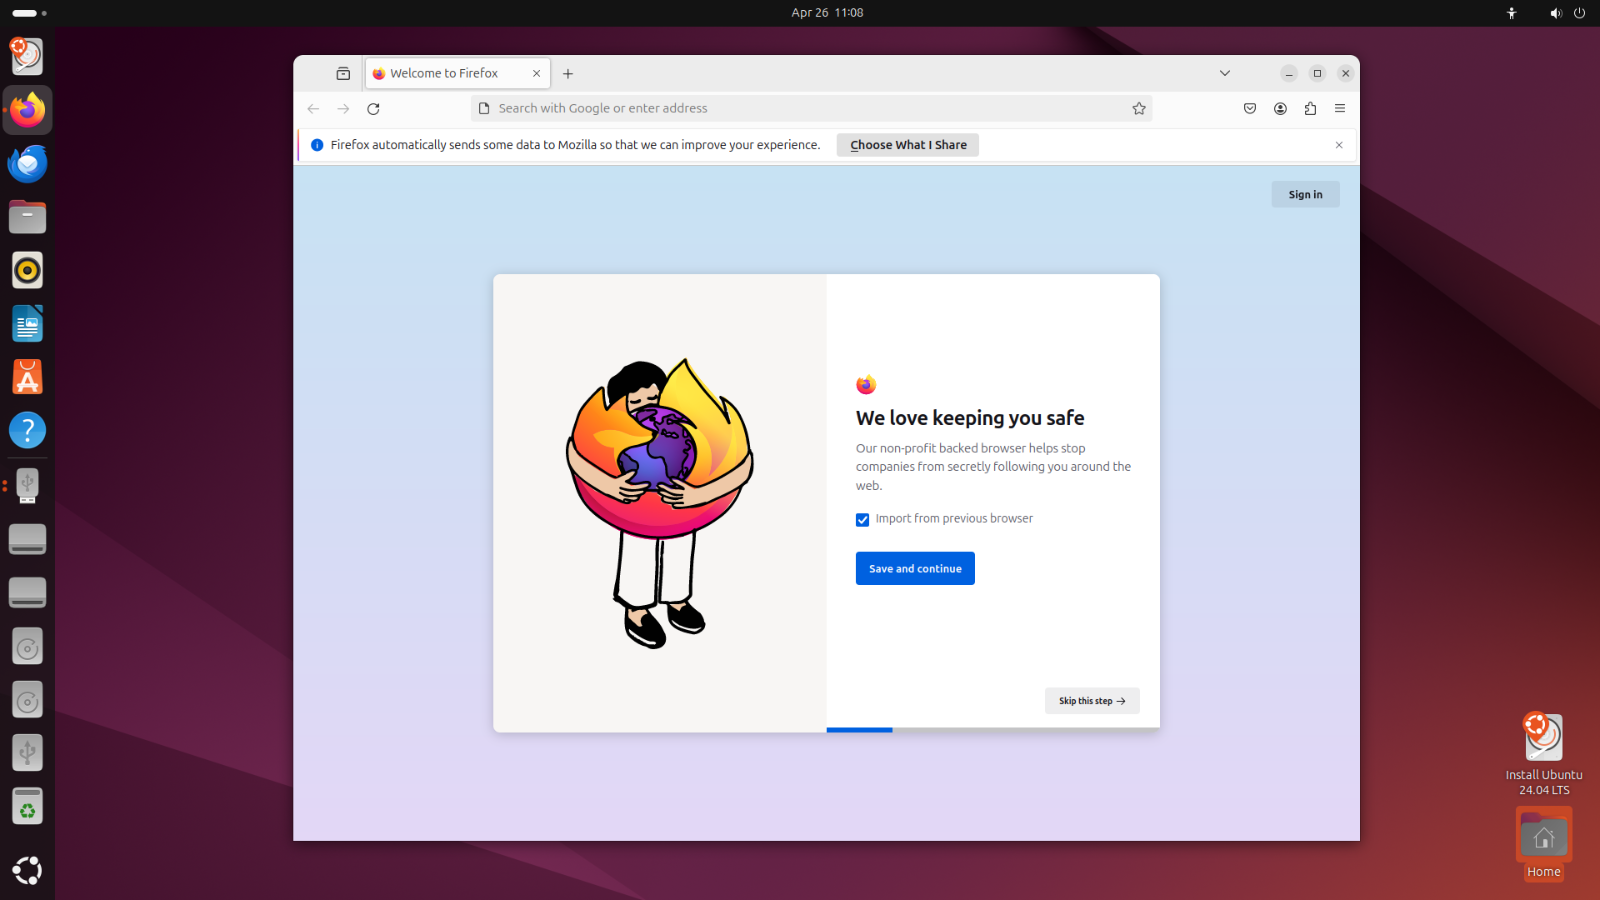Close the Welcome to Firefox tab

536,73
